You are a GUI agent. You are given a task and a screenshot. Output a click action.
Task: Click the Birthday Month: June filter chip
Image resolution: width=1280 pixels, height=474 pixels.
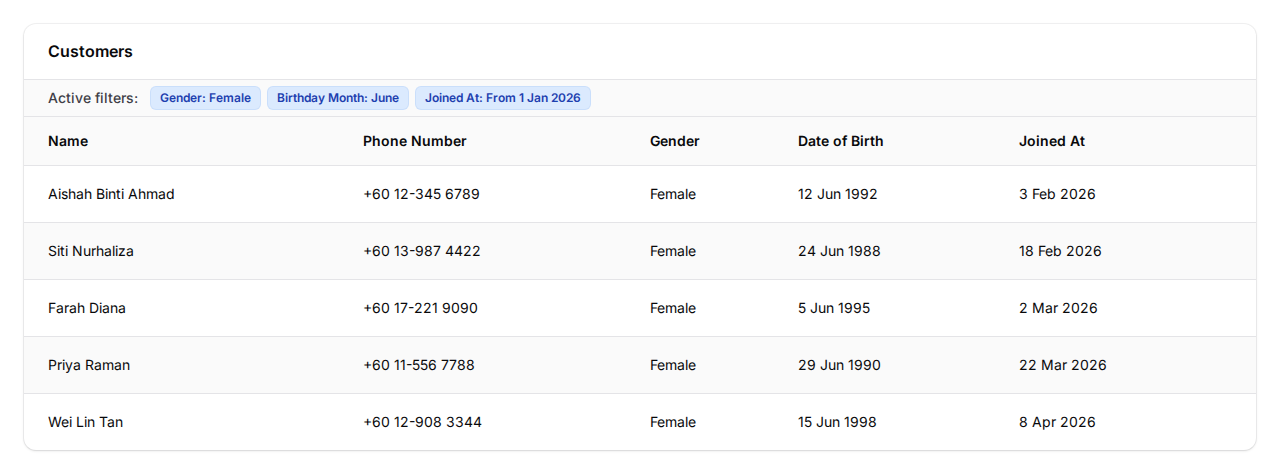[338, 98]
